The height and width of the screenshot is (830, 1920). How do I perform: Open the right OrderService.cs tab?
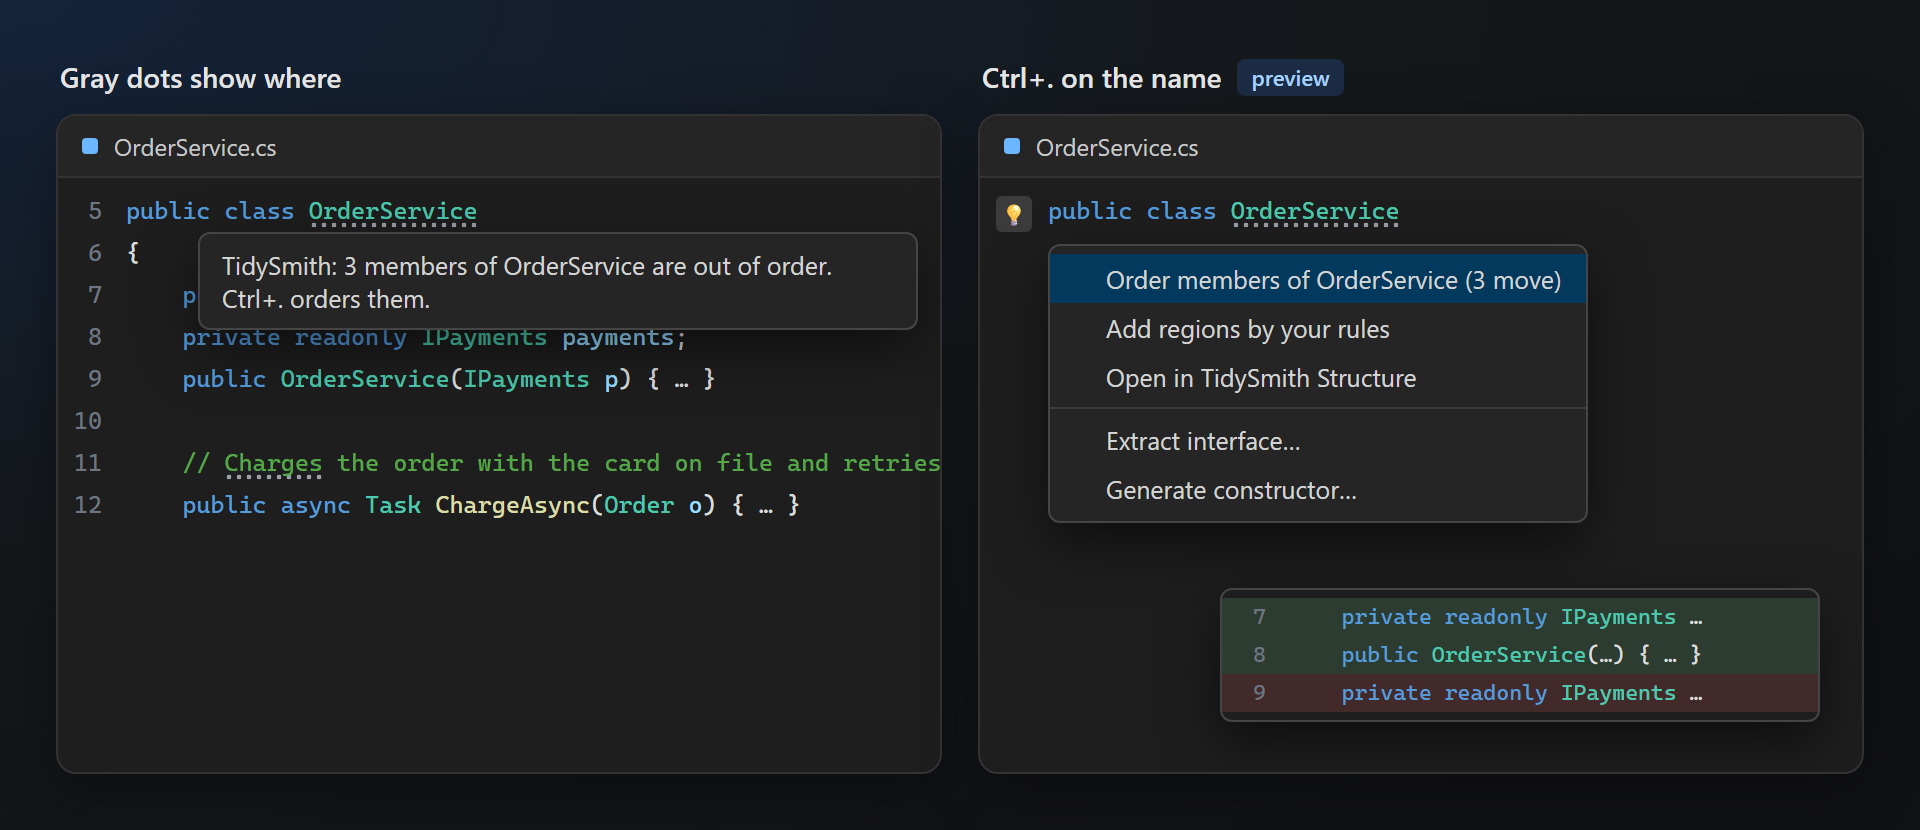coord(1117,148)
